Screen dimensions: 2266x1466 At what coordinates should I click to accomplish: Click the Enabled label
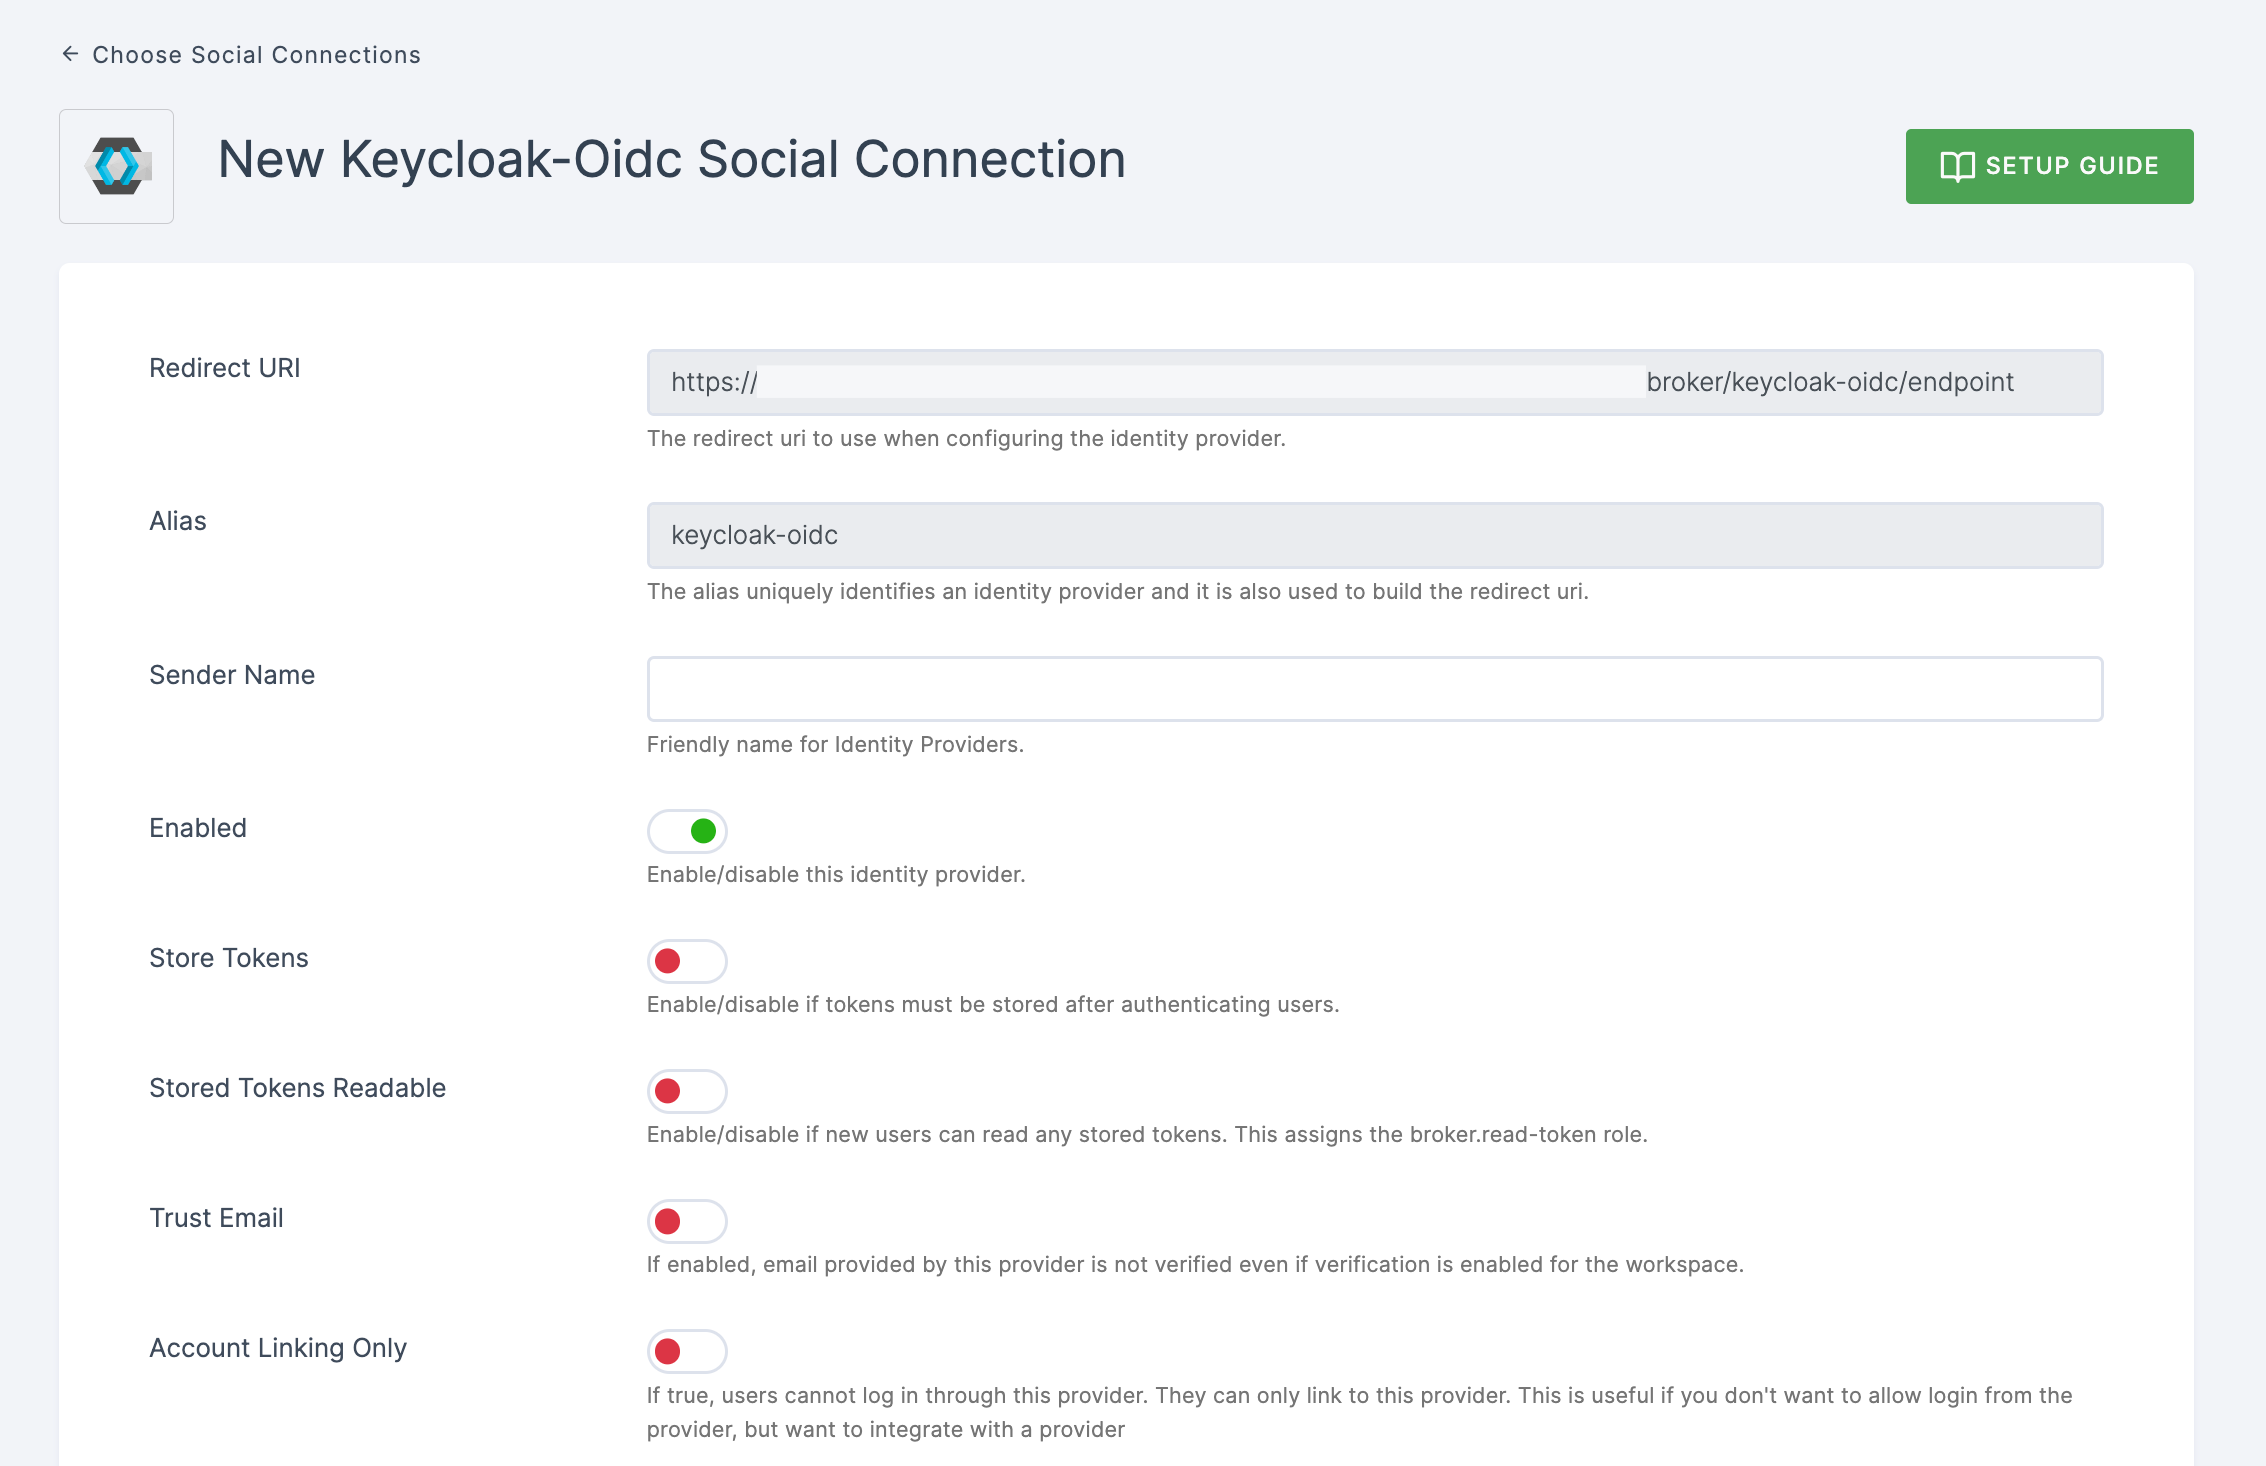(198, 828)
